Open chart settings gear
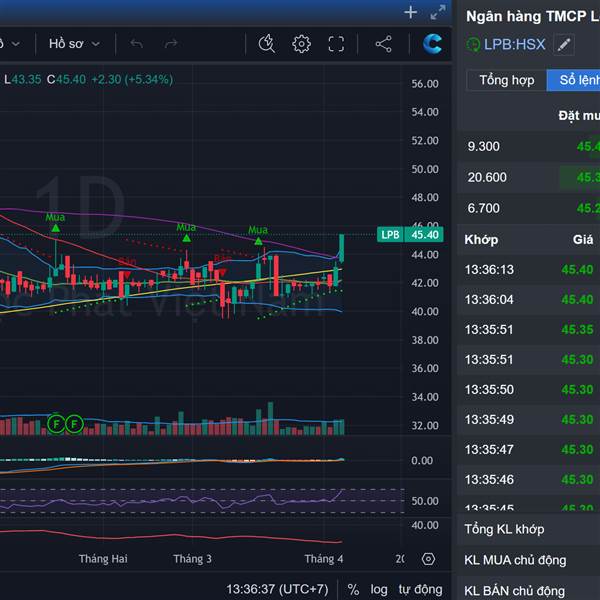 (301, 44)
